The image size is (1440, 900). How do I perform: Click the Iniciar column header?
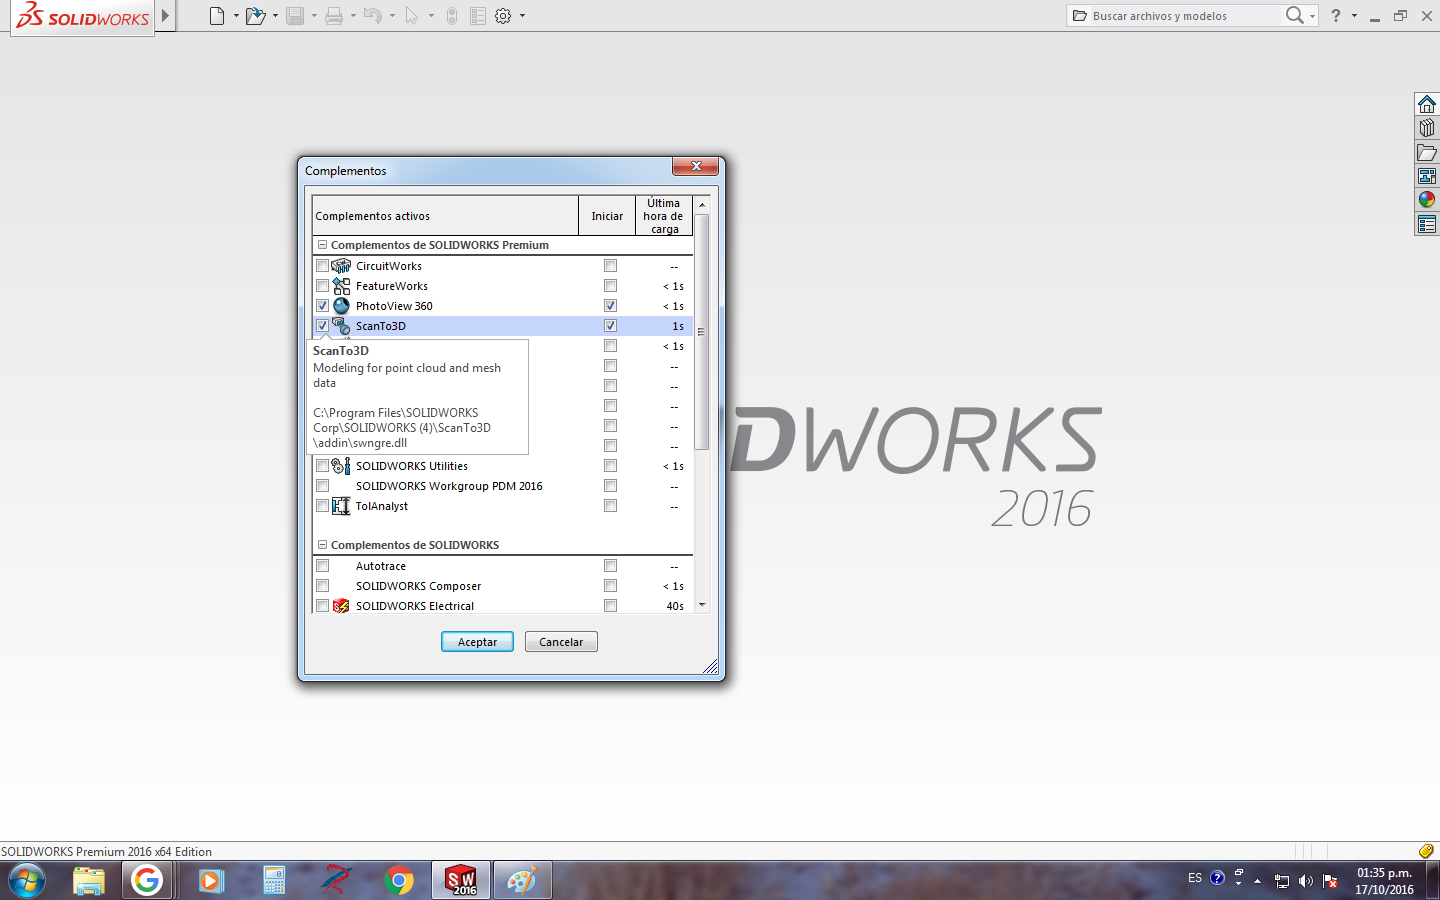click(607, 216)
